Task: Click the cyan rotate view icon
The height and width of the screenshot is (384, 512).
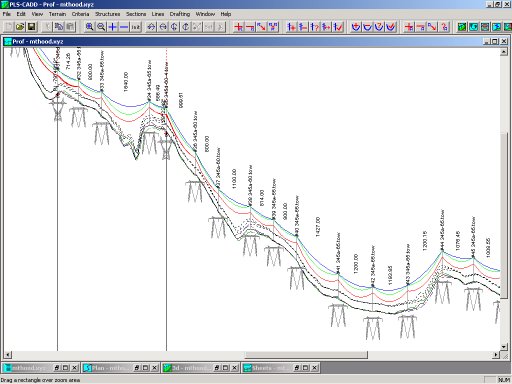Action: [x=474, y=27]
